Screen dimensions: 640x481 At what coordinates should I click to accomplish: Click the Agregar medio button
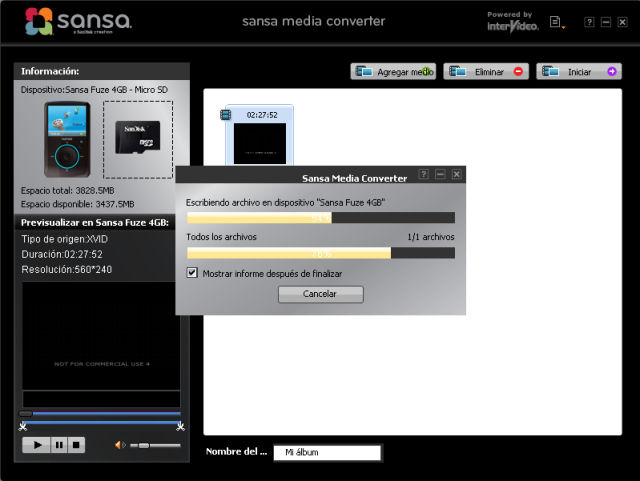click(x=393, y=71)
